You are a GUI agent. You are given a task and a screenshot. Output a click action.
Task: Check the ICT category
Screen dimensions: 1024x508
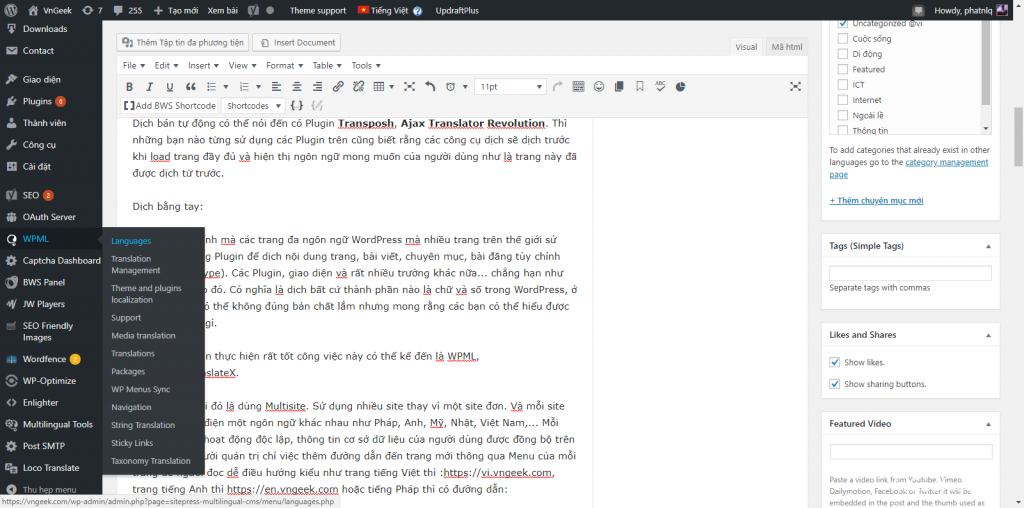(842, 85)
